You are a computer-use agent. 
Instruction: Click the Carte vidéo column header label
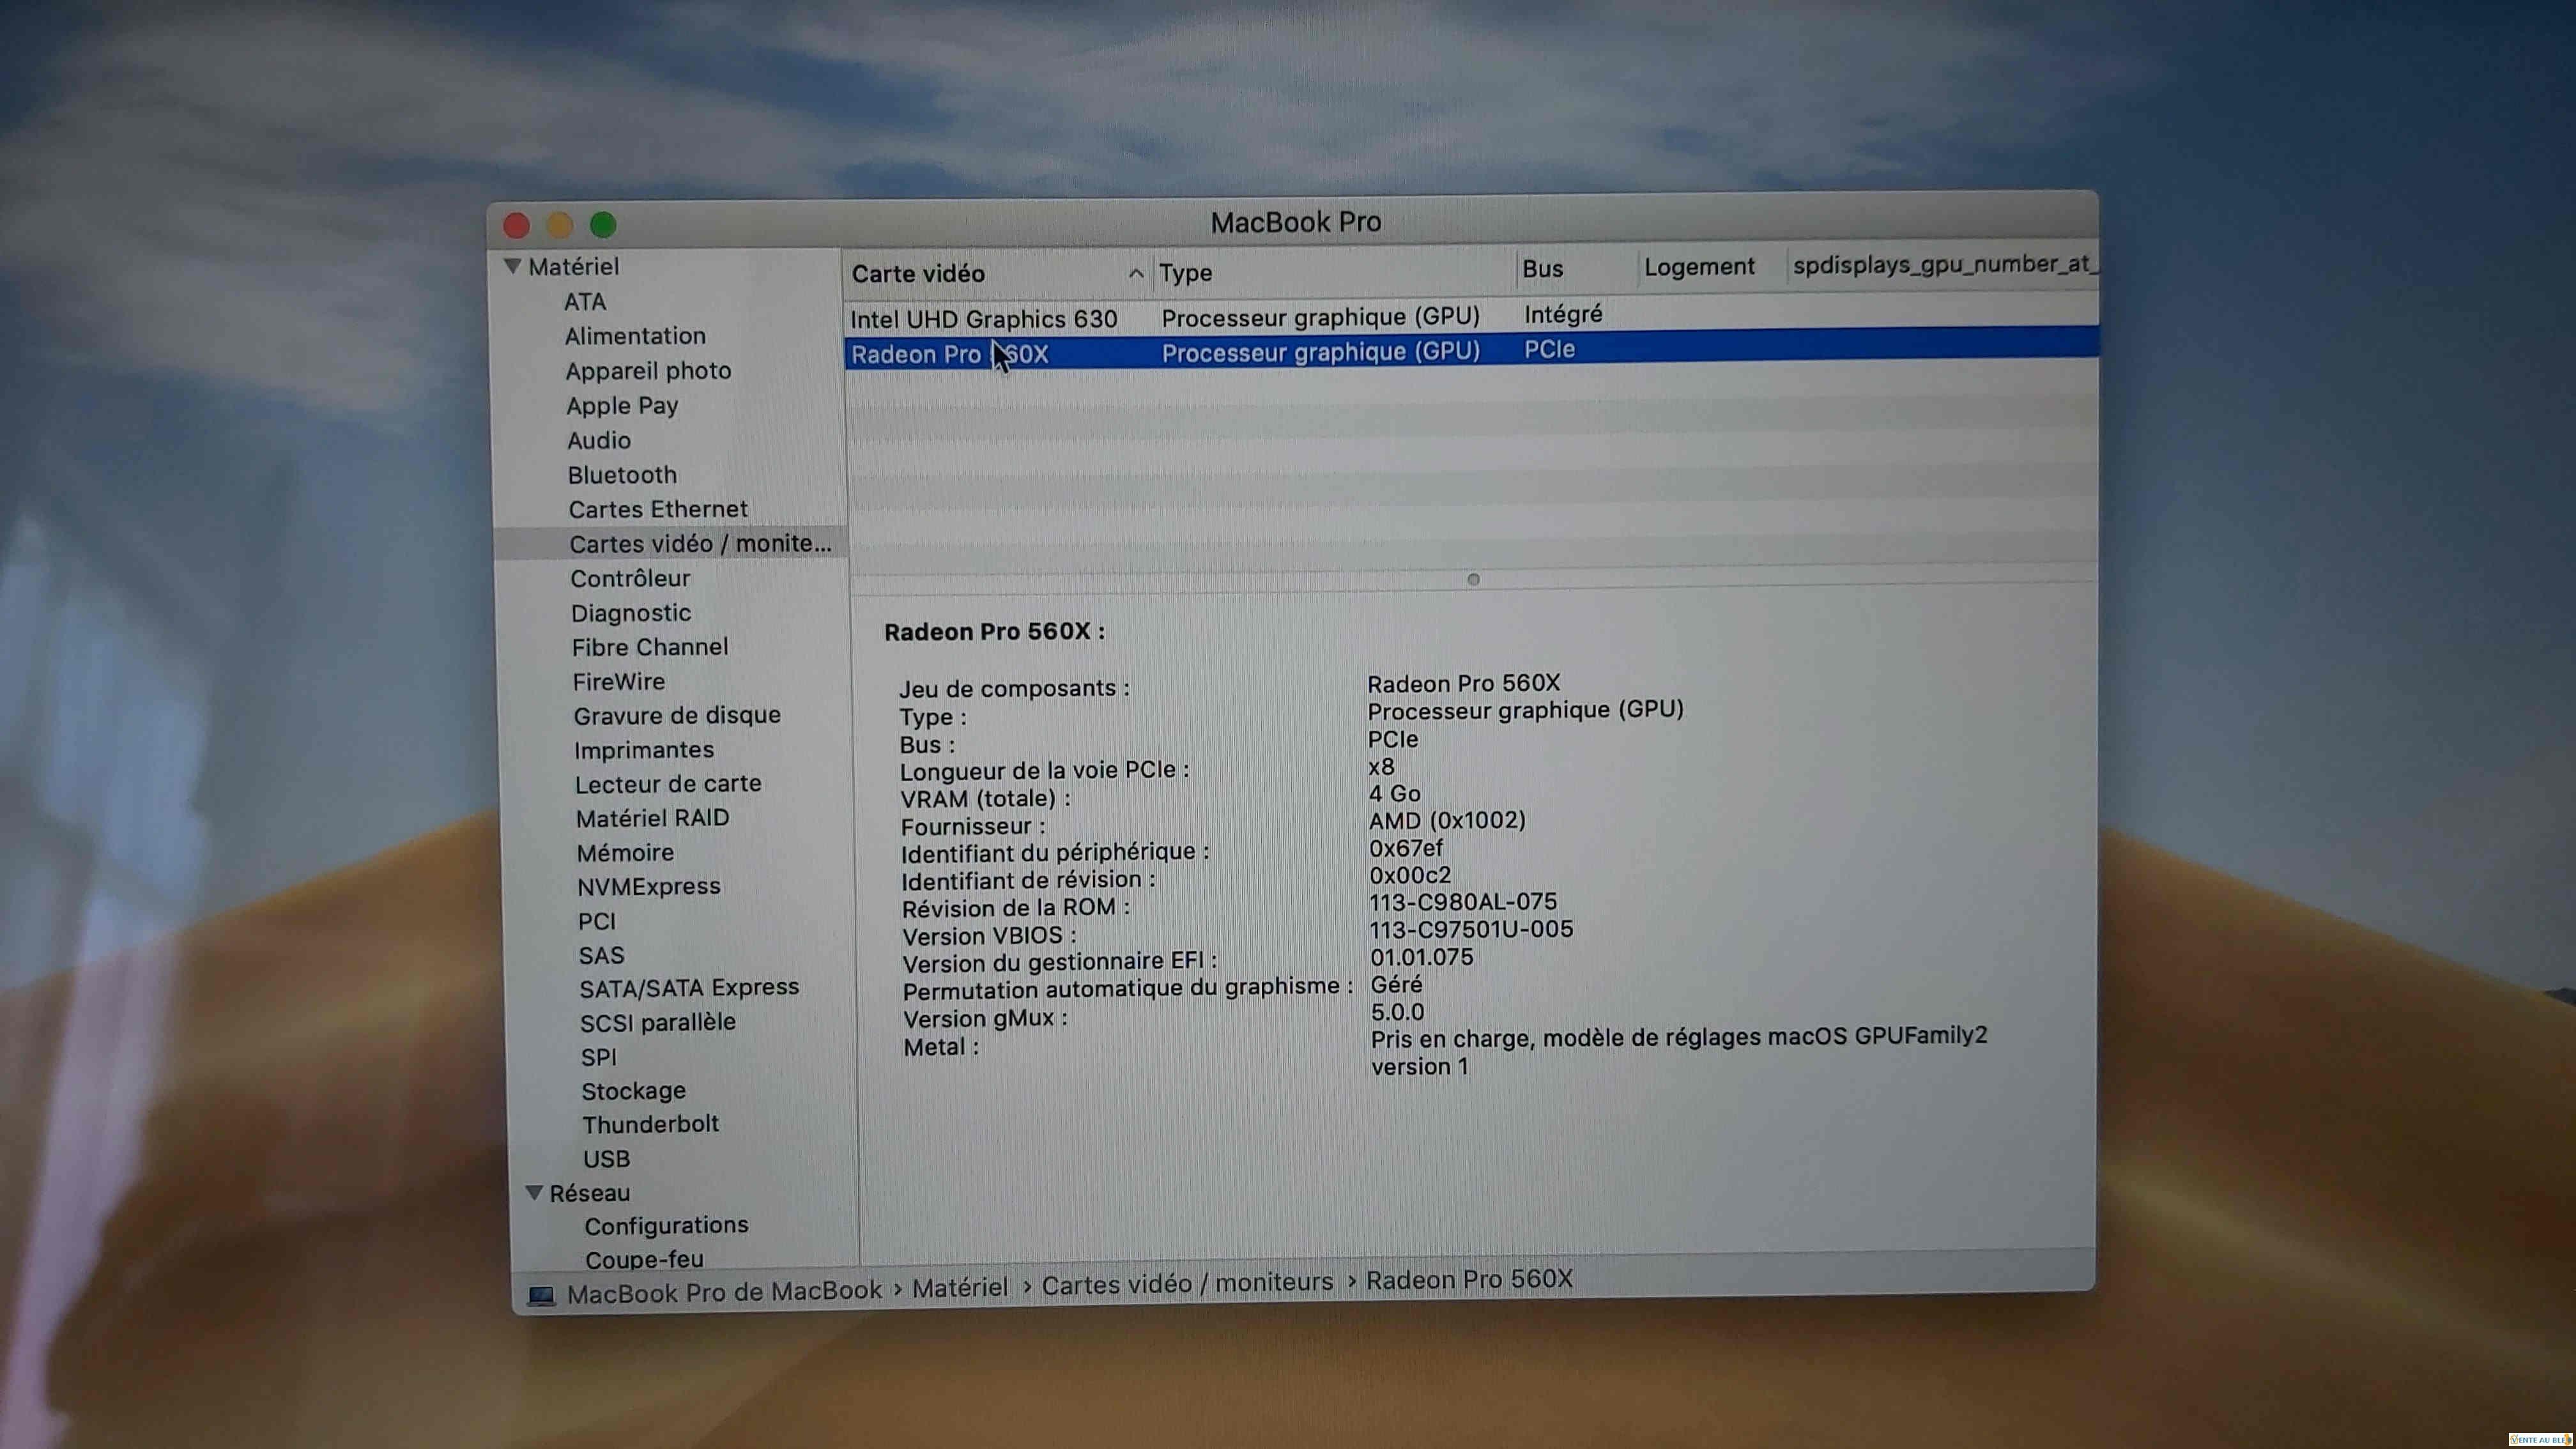click(918, 274)
